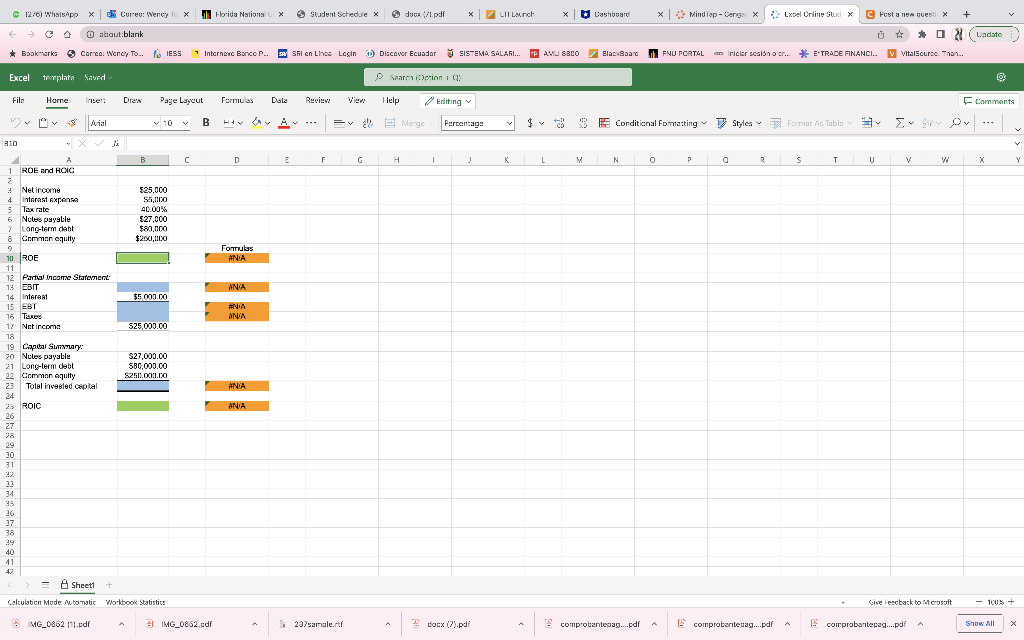Open Conditional Formatting menu
1024x640 pixels.
click(x=652, y=123)
